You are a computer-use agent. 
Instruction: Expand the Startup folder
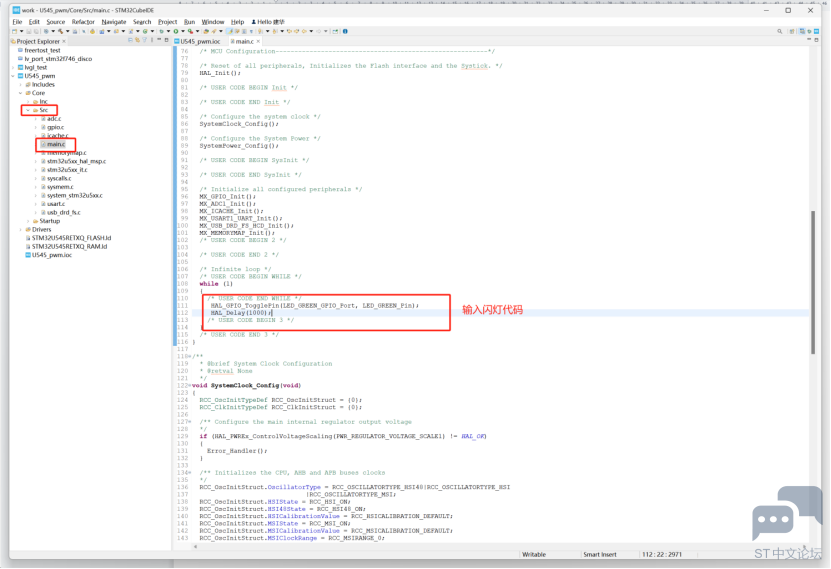pyautogui.click(x=28, y=221)
